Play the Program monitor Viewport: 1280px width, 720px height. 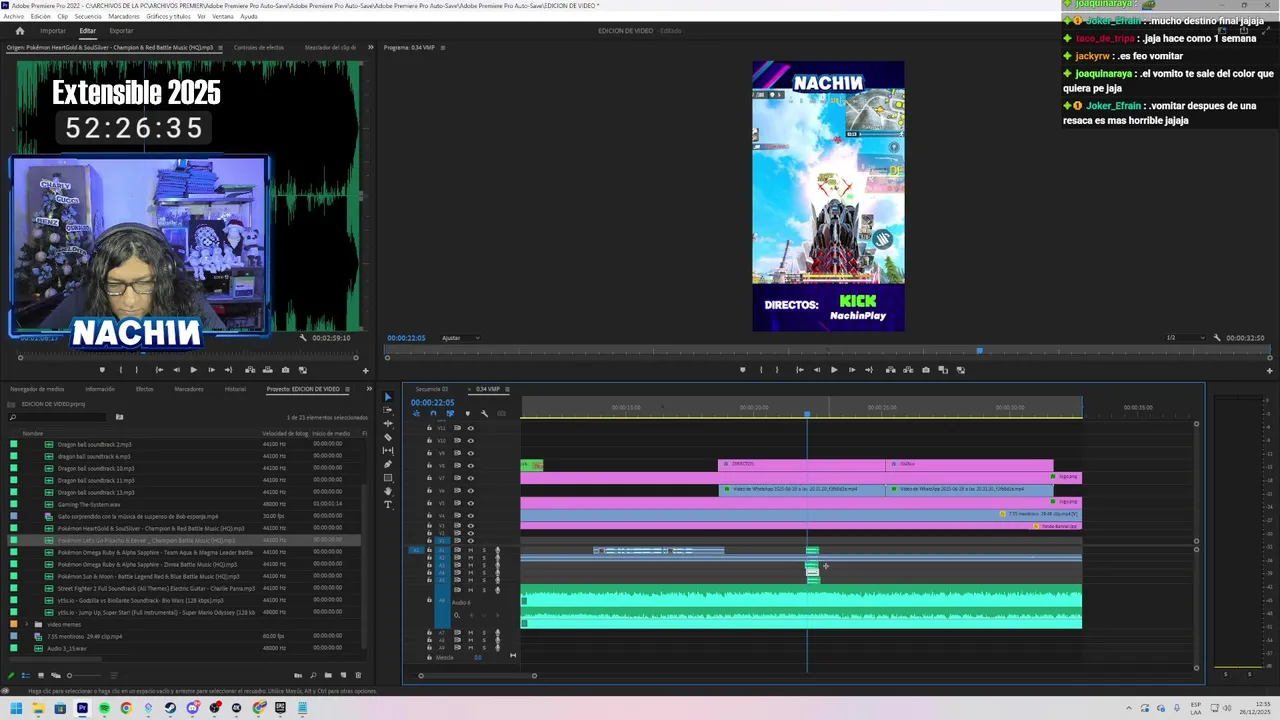click(x=834, y=370)
